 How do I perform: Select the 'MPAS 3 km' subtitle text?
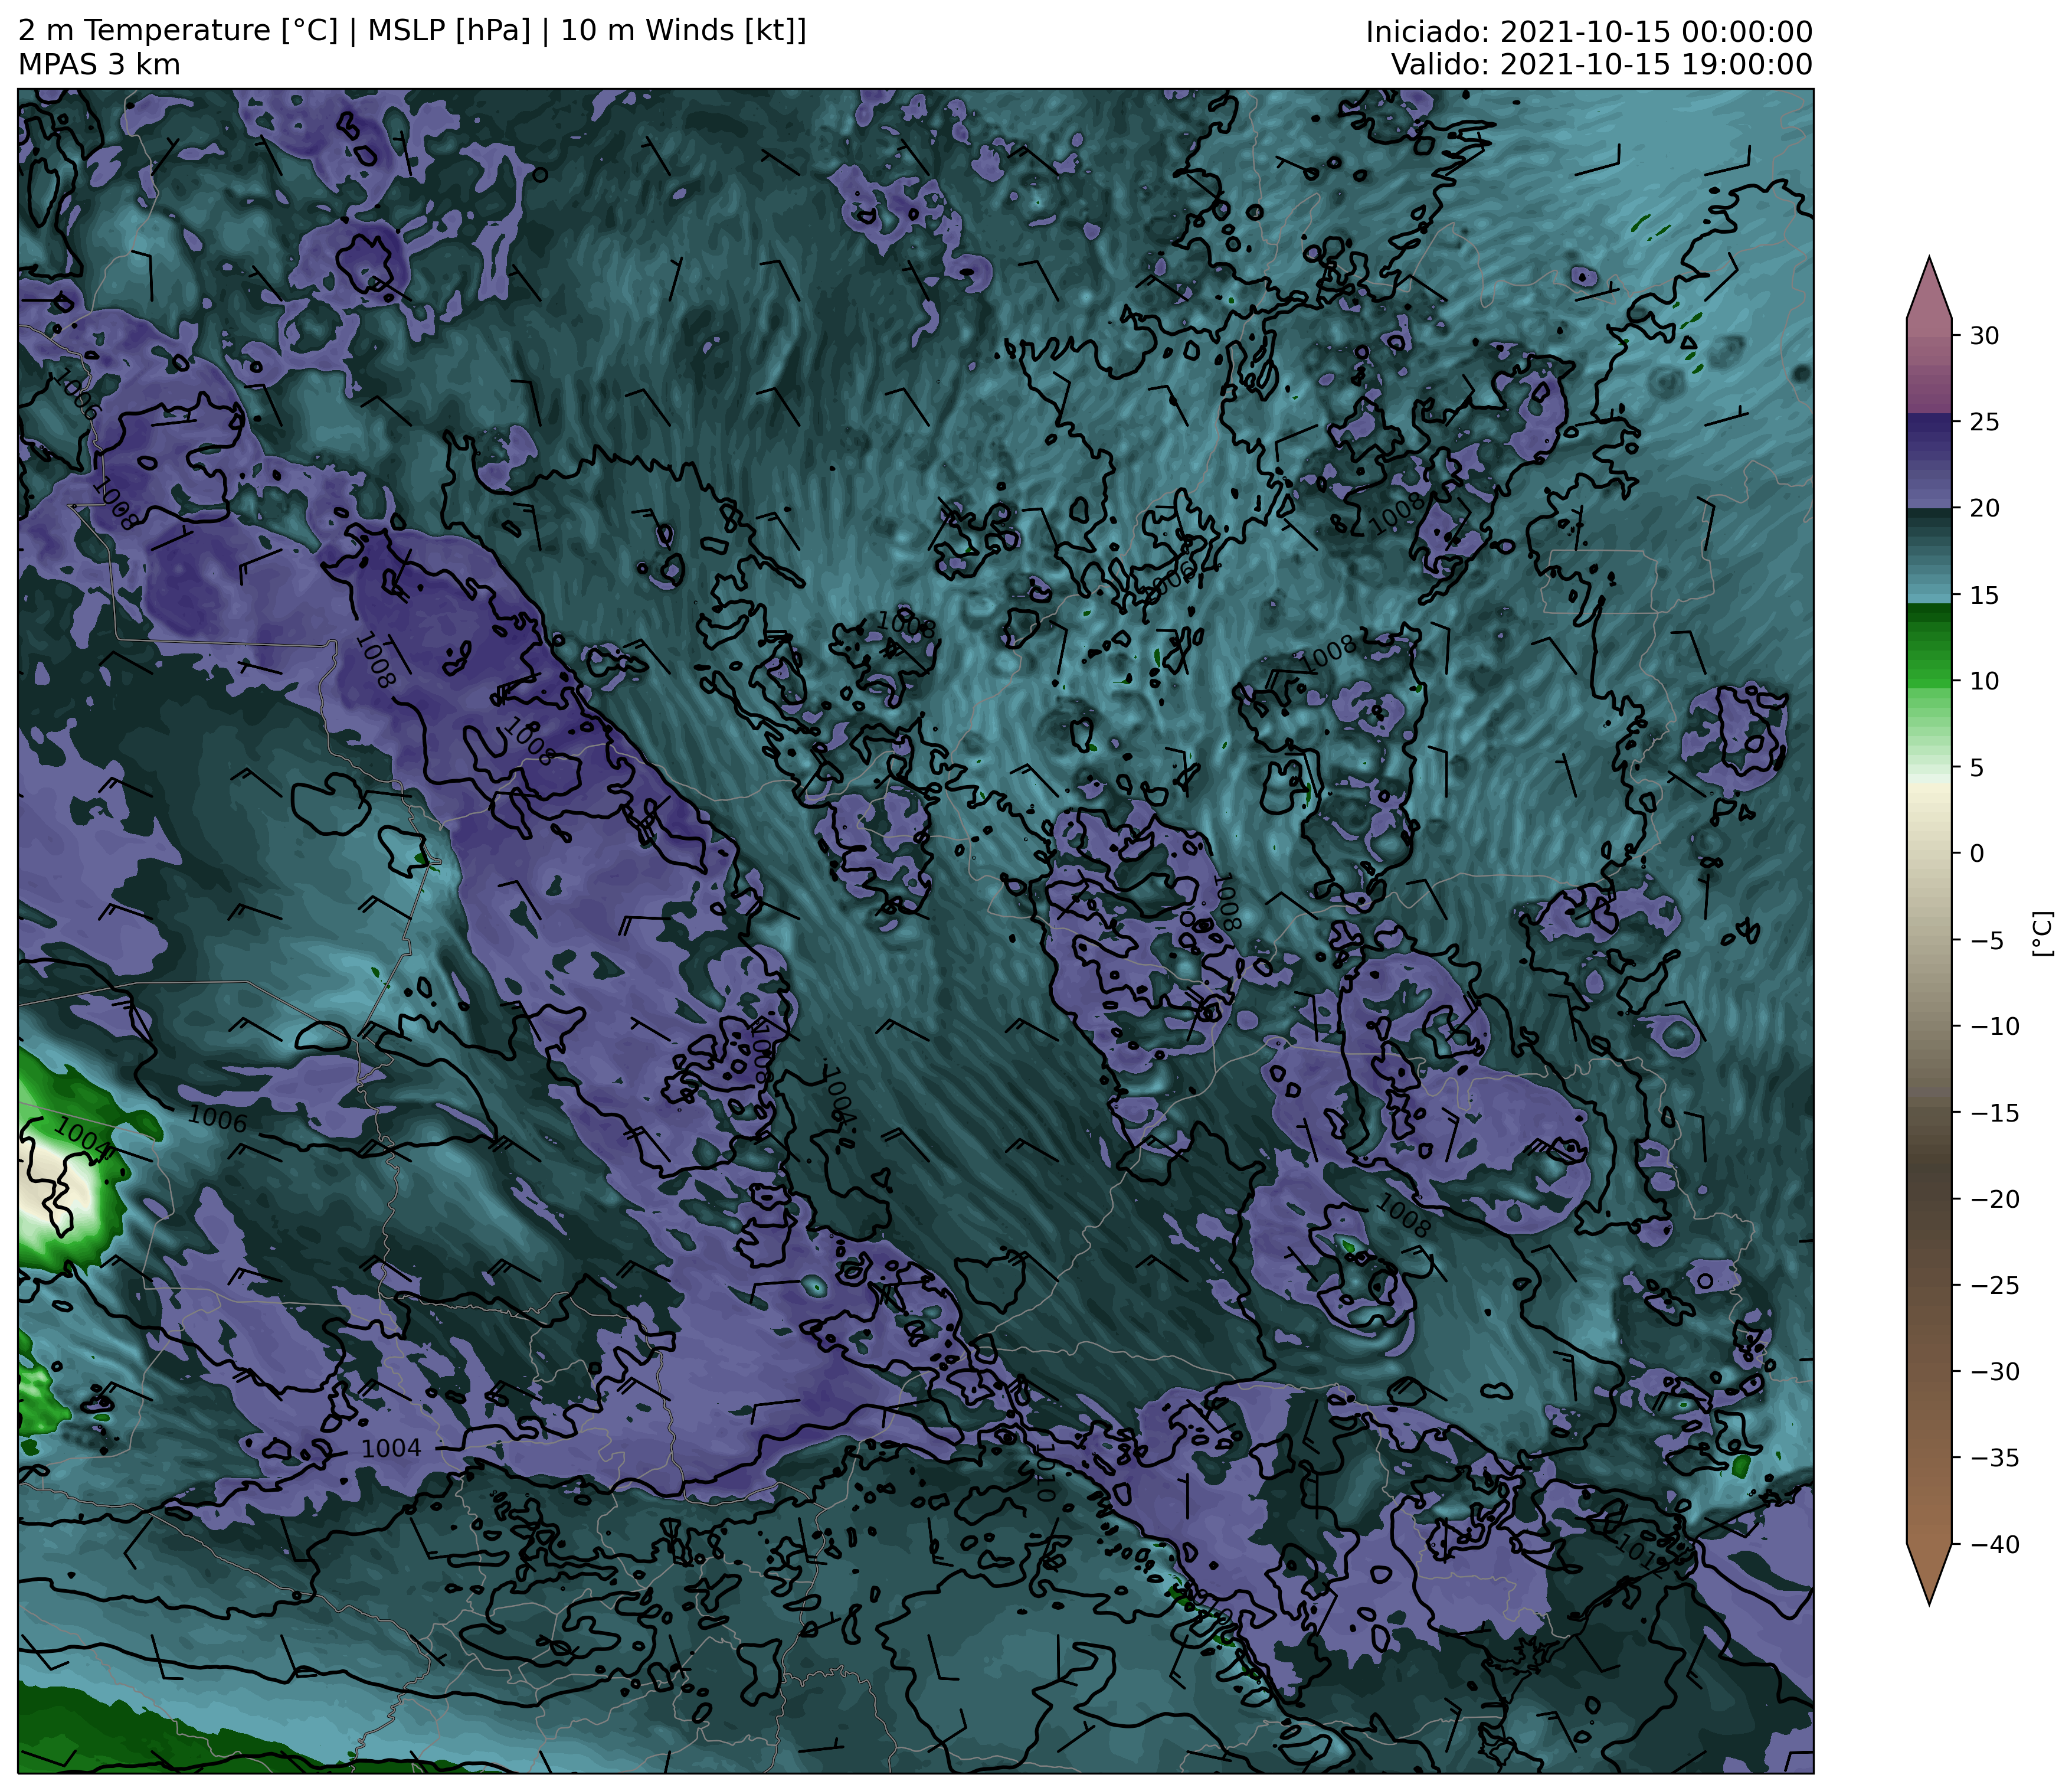click(99, 65)
